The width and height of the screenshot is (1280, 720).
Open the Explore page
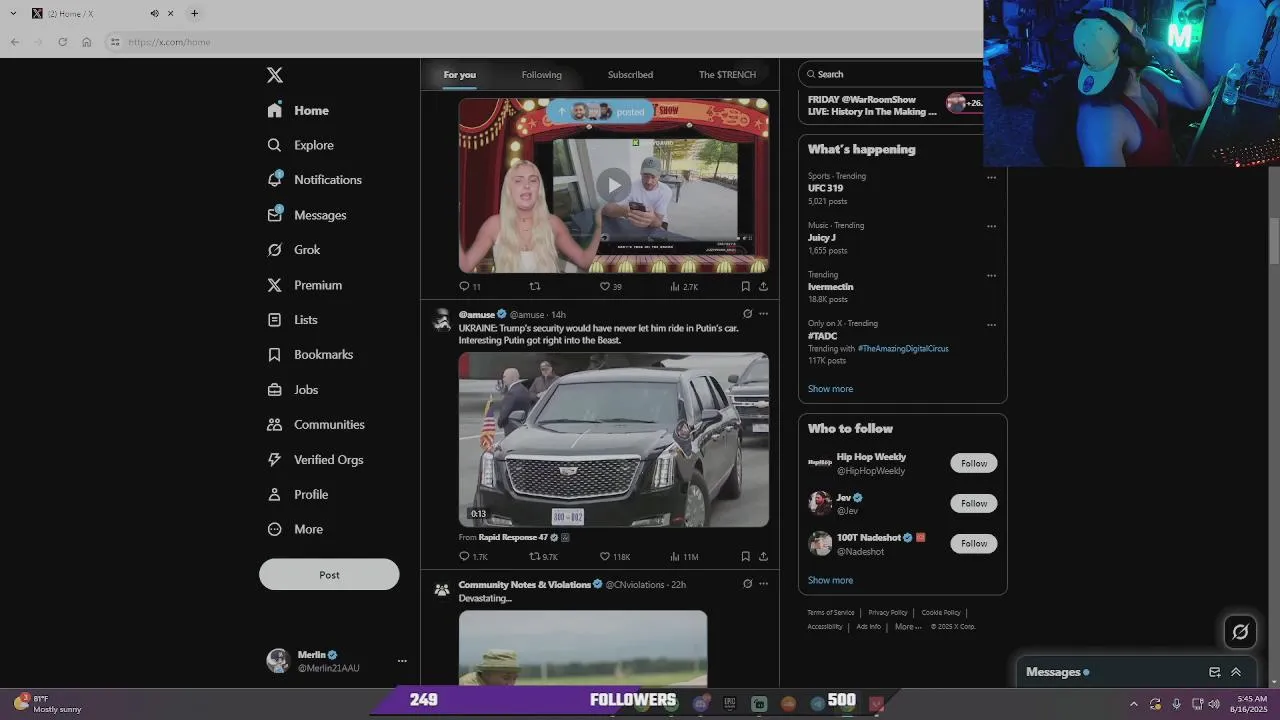(x=300, y=145)
